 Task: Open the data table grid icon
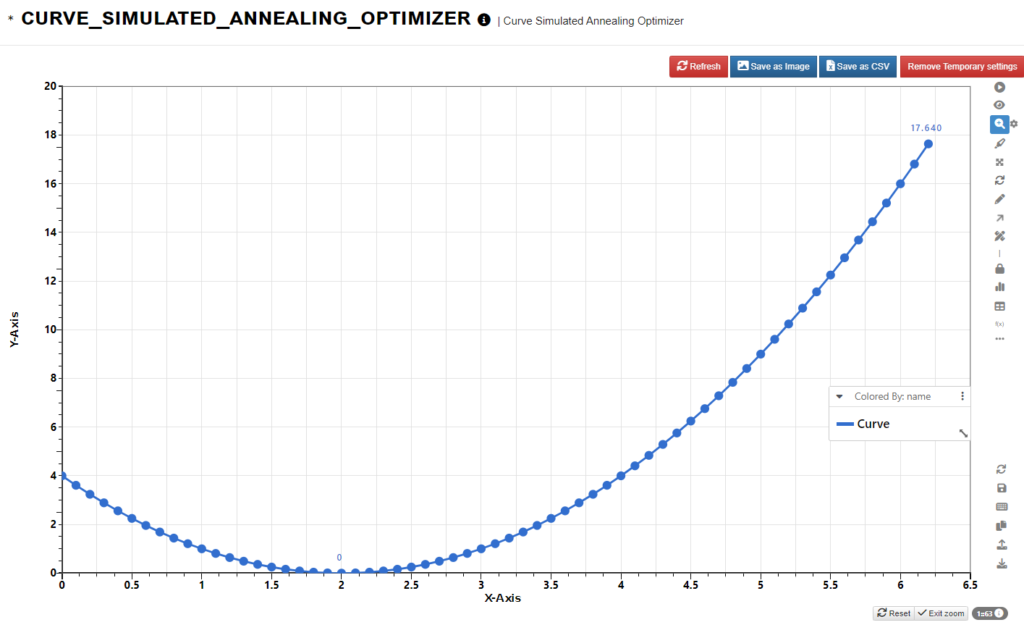999,307
